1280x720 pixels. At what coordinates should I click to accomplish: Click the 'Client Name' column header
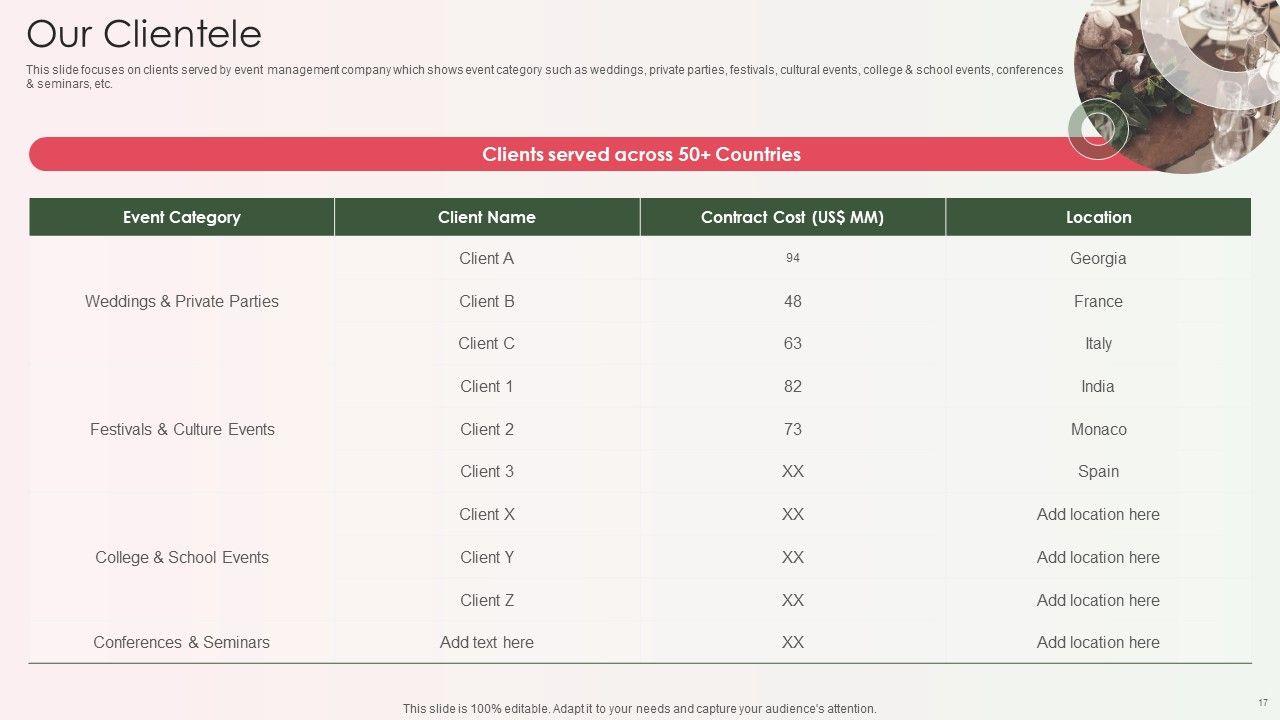click(x=487, y=217)
